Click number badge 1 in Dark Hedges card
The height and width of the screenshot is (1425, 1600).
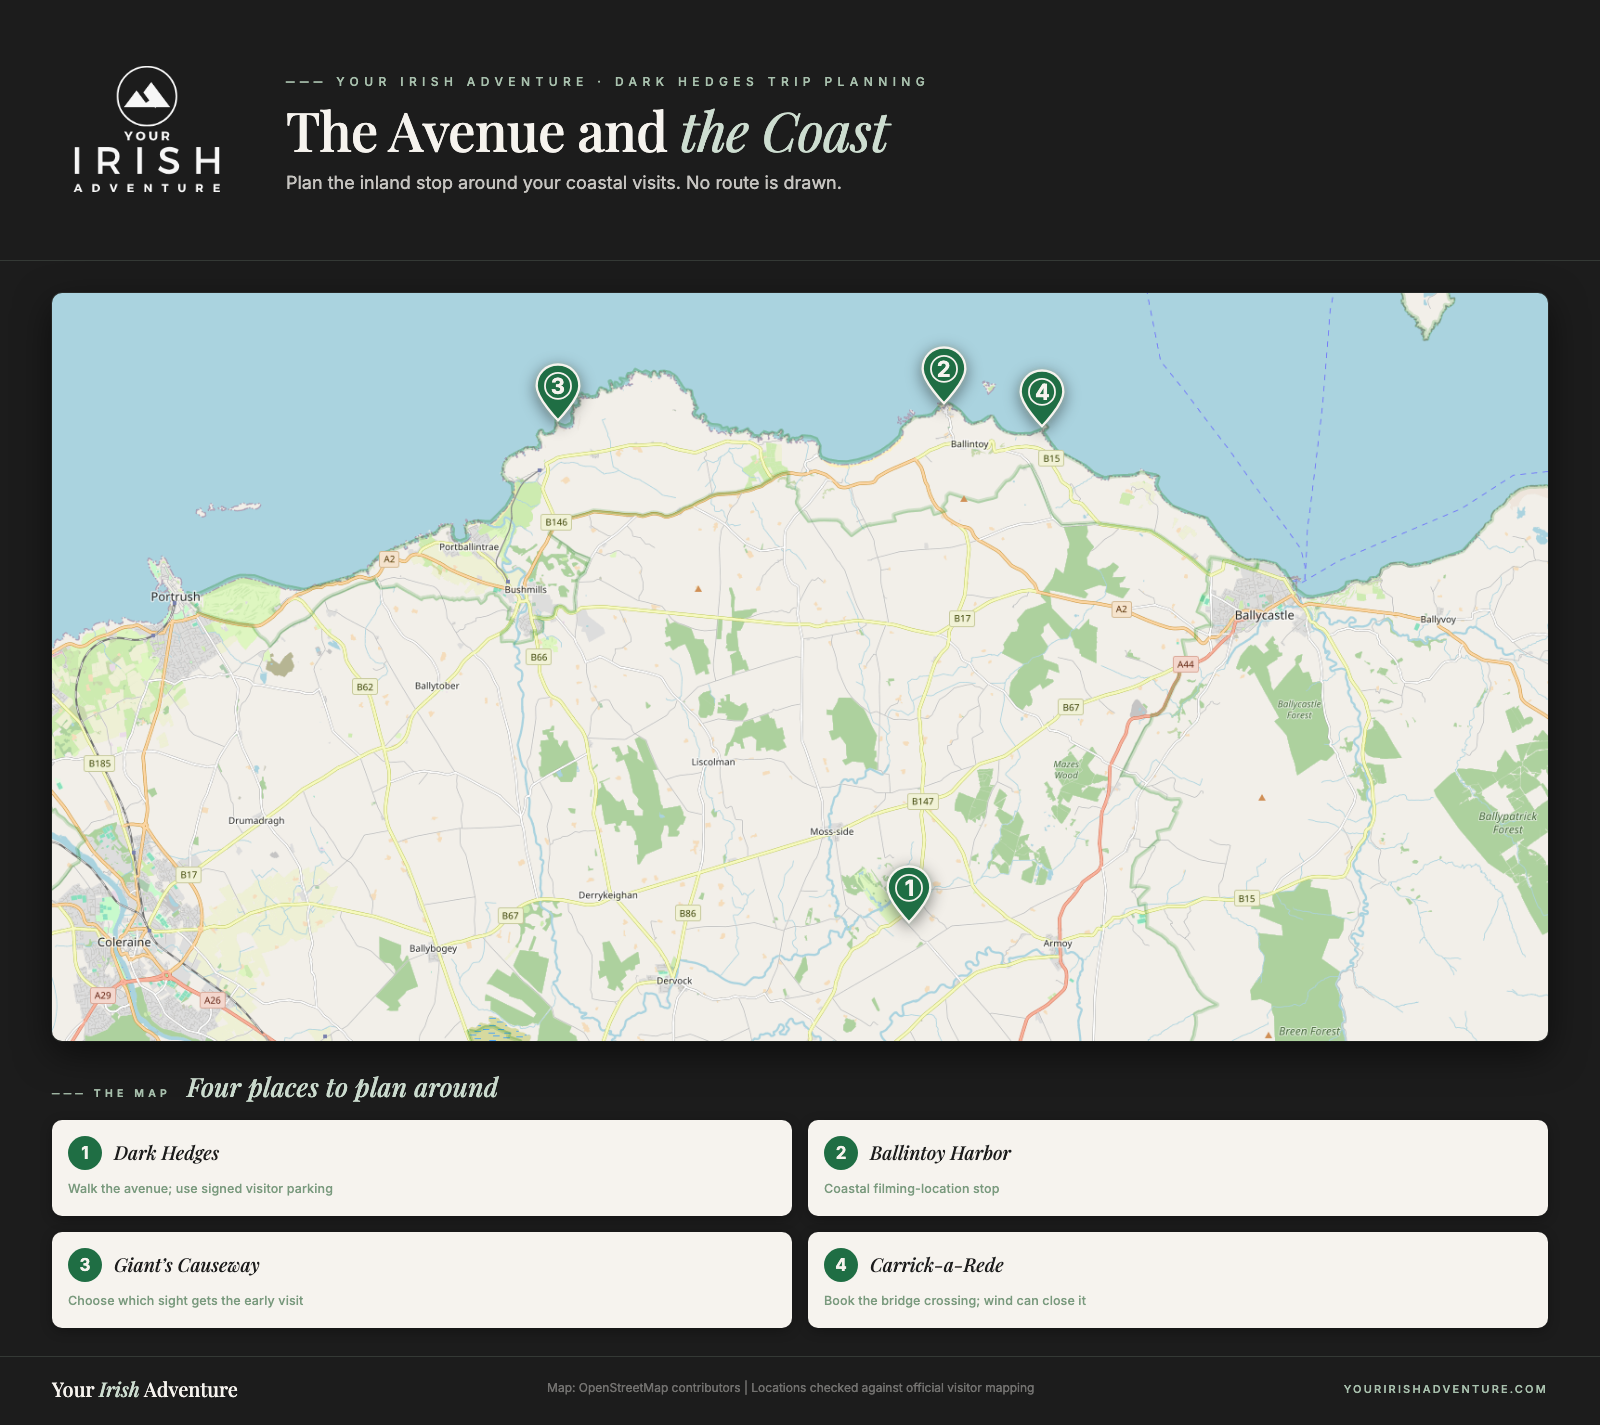pyautogui.click(x=85, y=1153)
